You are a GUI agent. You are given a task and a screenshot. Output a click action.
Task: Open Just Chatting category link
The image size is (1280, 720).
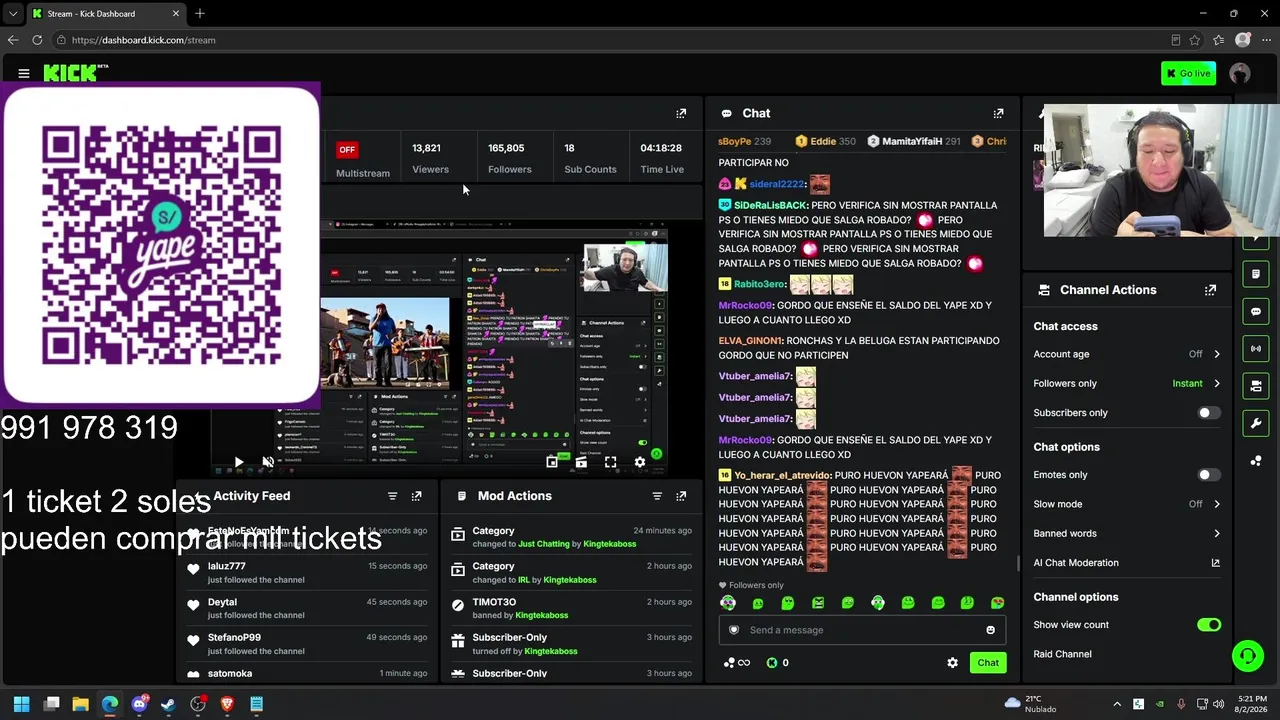(544, 544)
